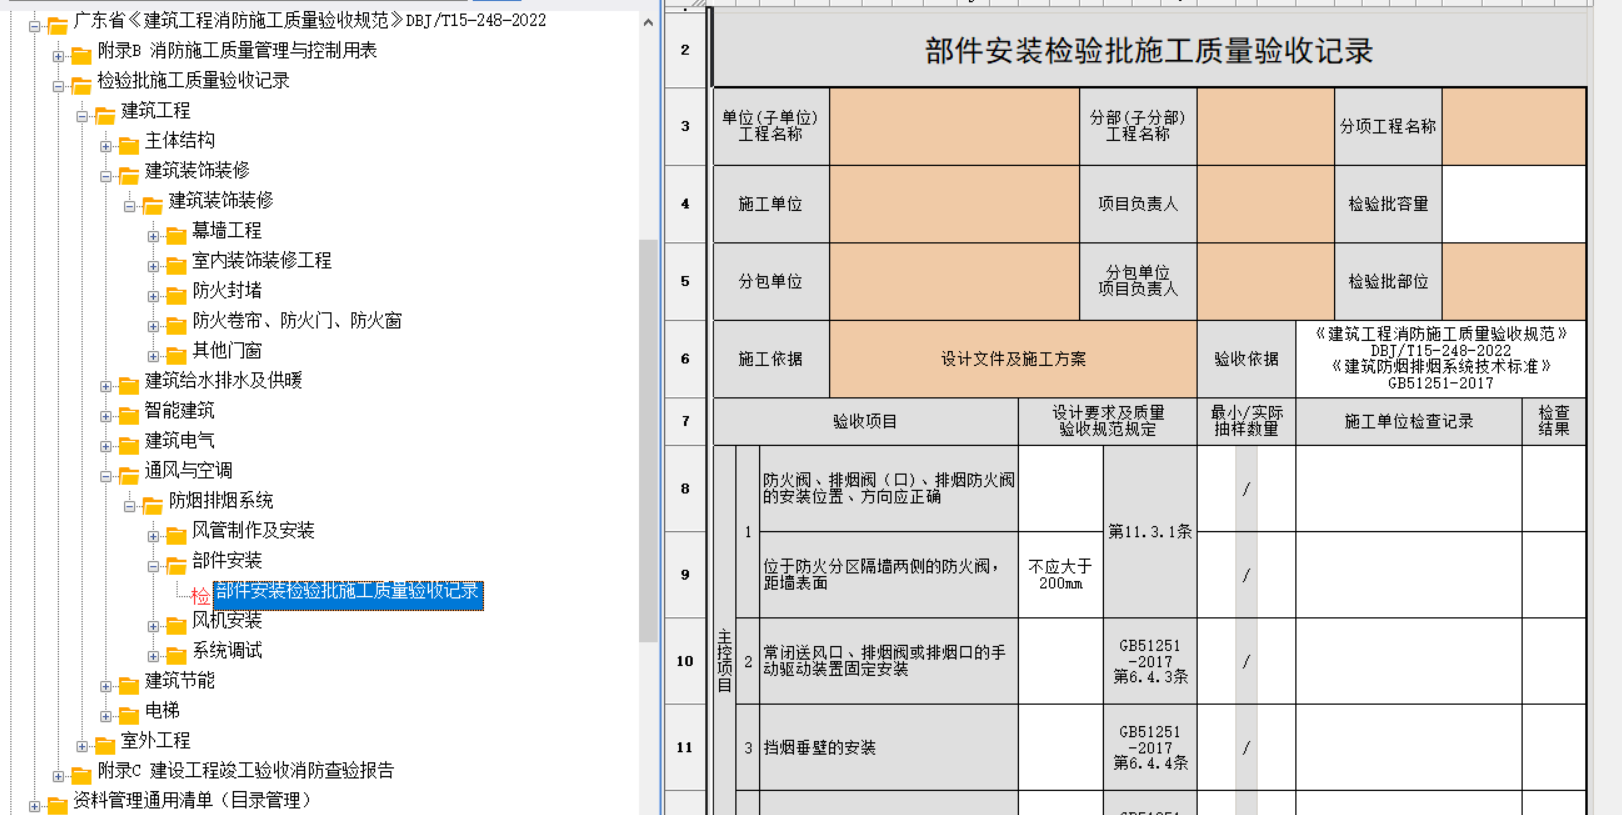Image resolution: width=1622 pixels, height=815 pixels.
Task: Select 部件安装检验批施工质量验收记录 tree entry
Action: 347,592
